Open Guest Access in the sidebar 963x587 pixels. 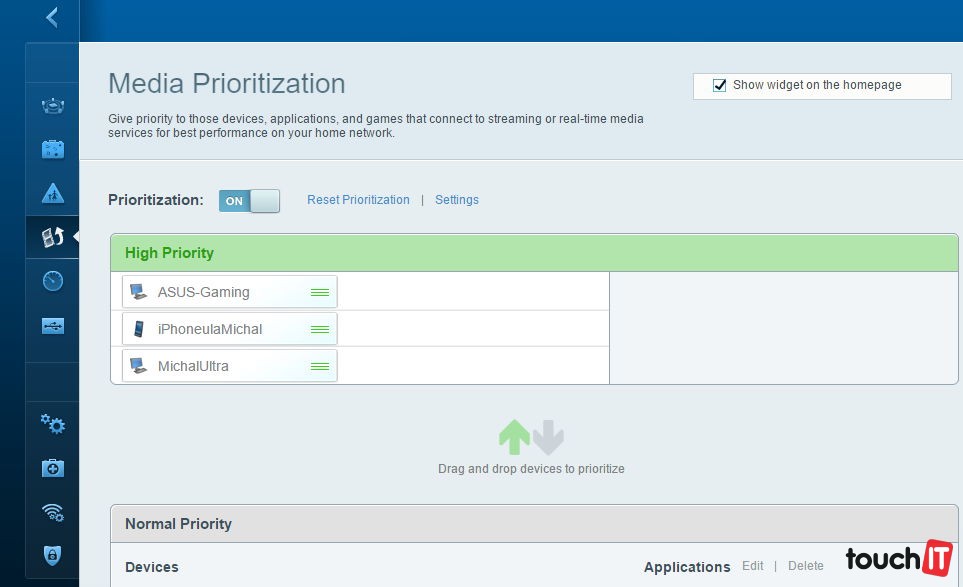pos(53,150)
